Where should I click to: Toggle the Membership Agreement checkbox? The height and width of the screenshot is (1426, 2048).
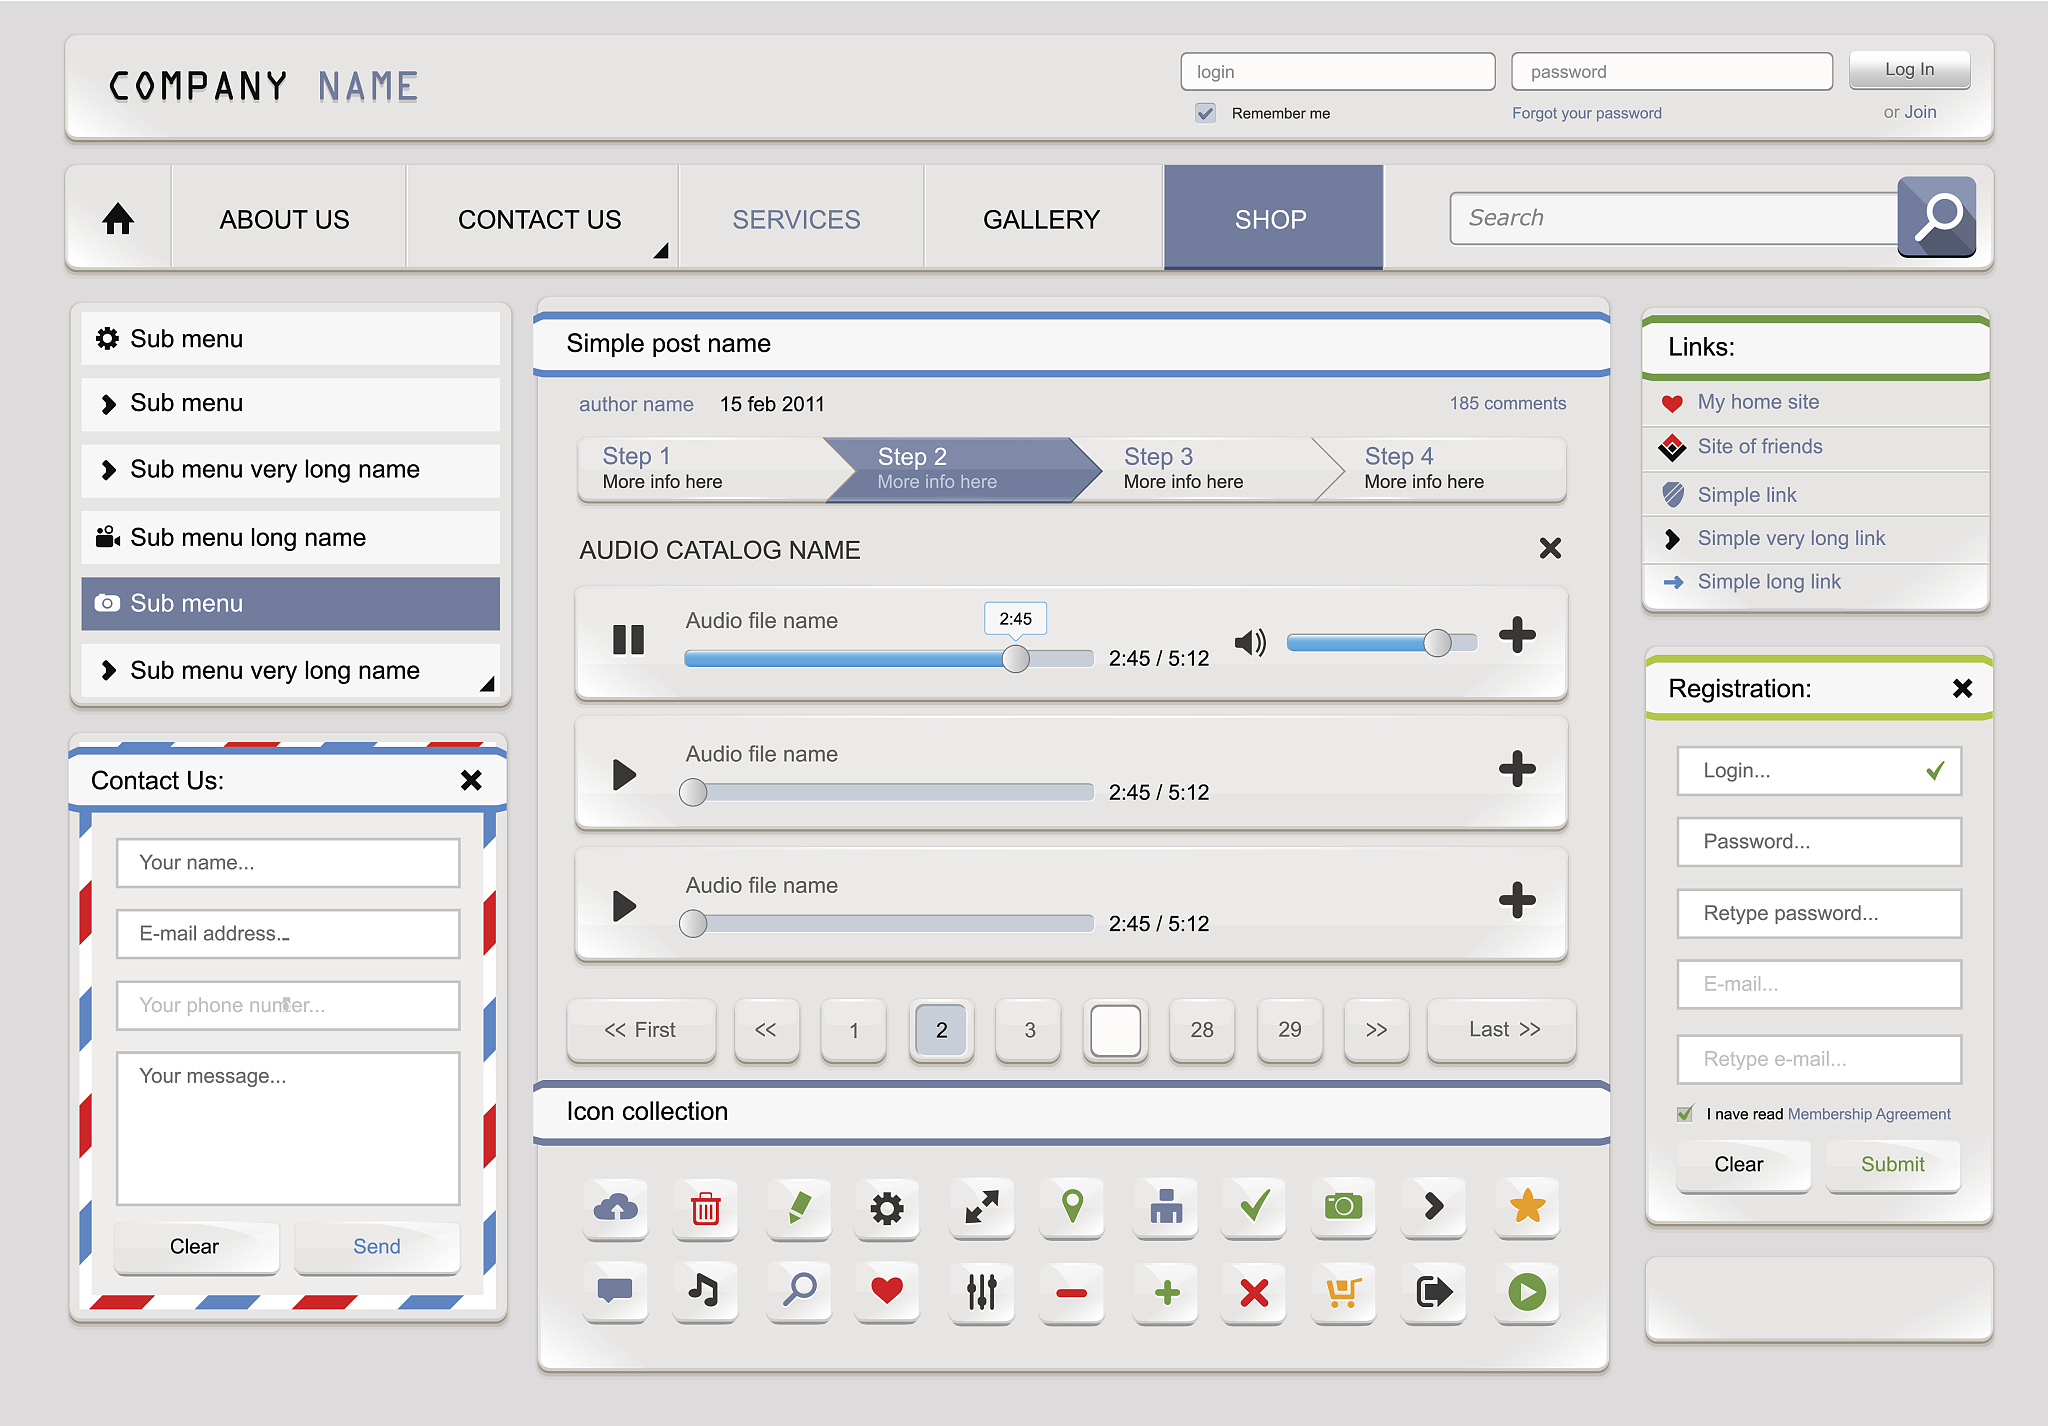tap(1685, 1114)
